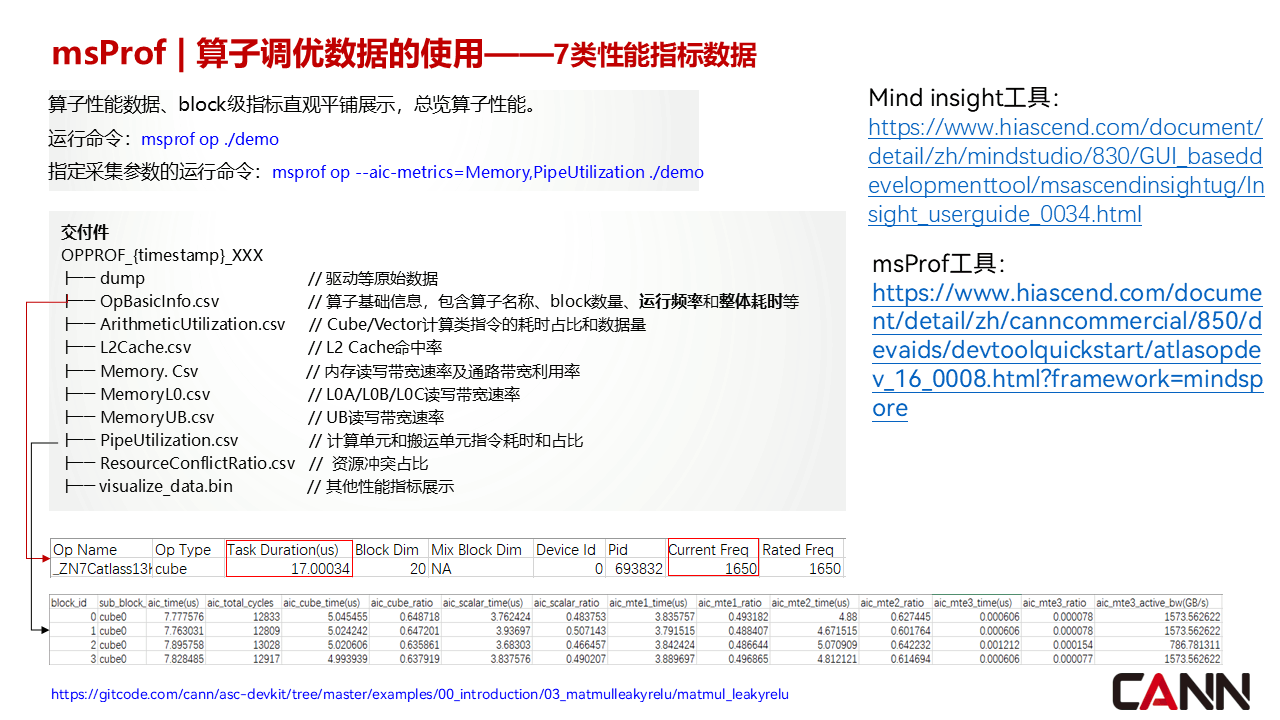The image size is (1280, 720).
Task: Click the 'Mind insight工具:' label
Action: 964,98
